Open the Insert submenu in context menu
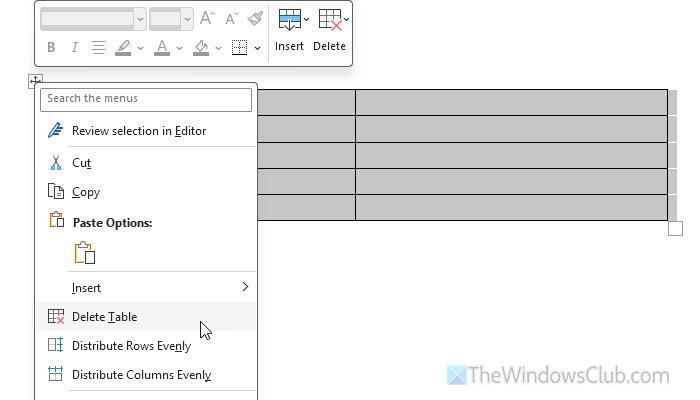 click(146, 288)
